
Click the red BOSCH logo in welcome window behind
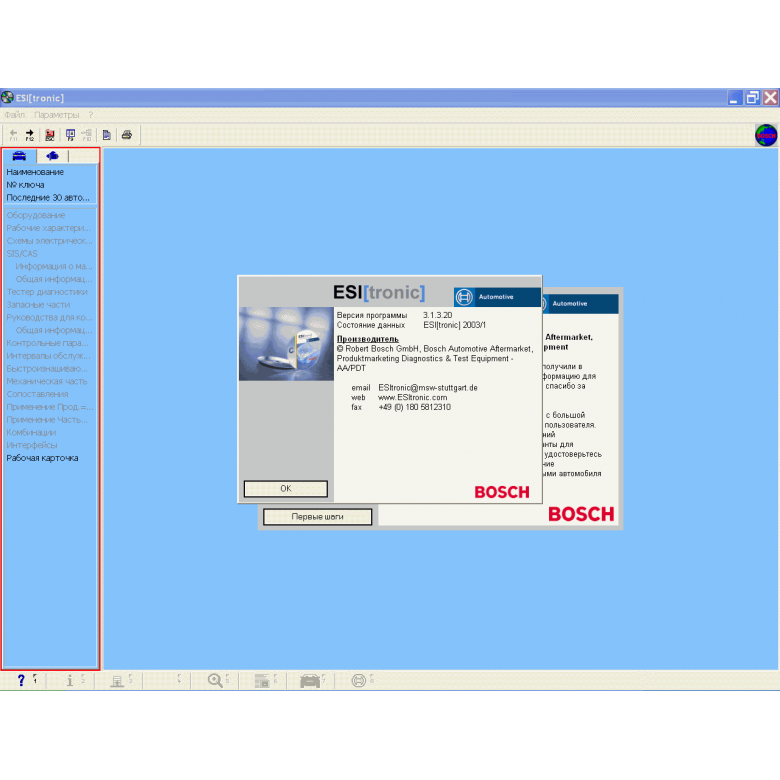coord(581,514)
